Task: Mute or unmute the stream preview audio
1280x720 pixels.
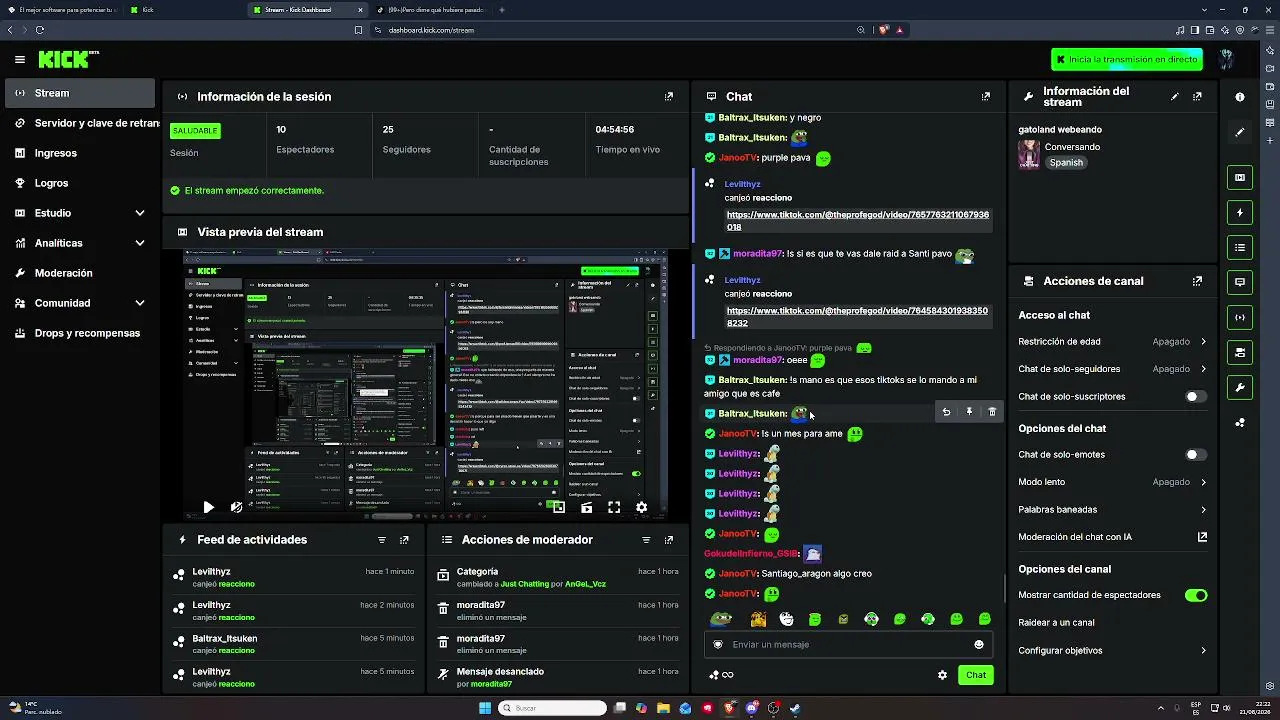Action: point(236,507)
